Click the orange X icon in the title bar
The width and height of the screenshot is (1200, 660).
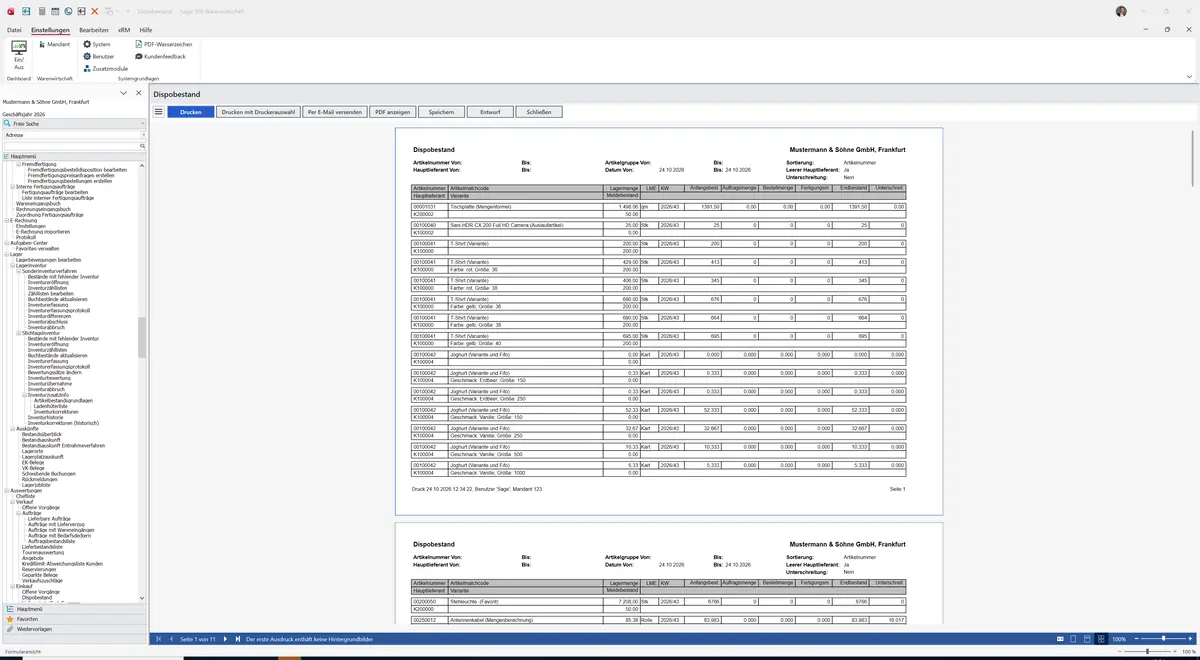[x=94, y=10]
